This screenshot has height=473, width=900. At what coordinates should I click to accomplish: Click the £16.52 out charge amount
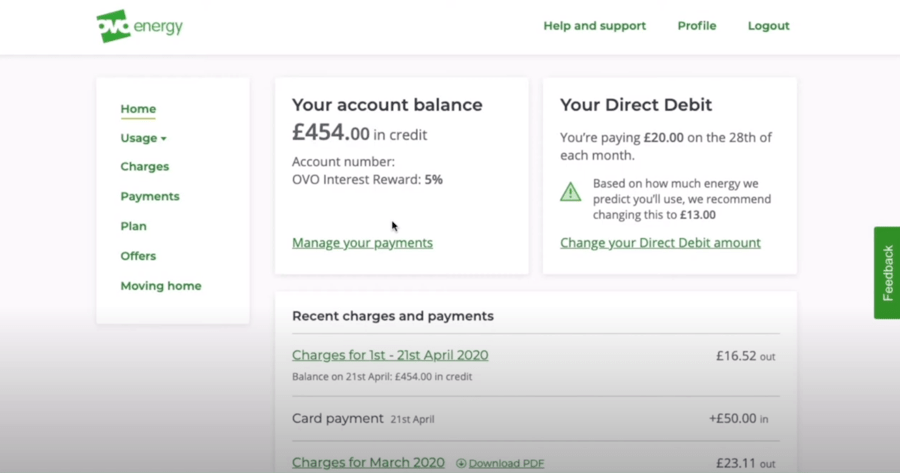pos(746,356)
